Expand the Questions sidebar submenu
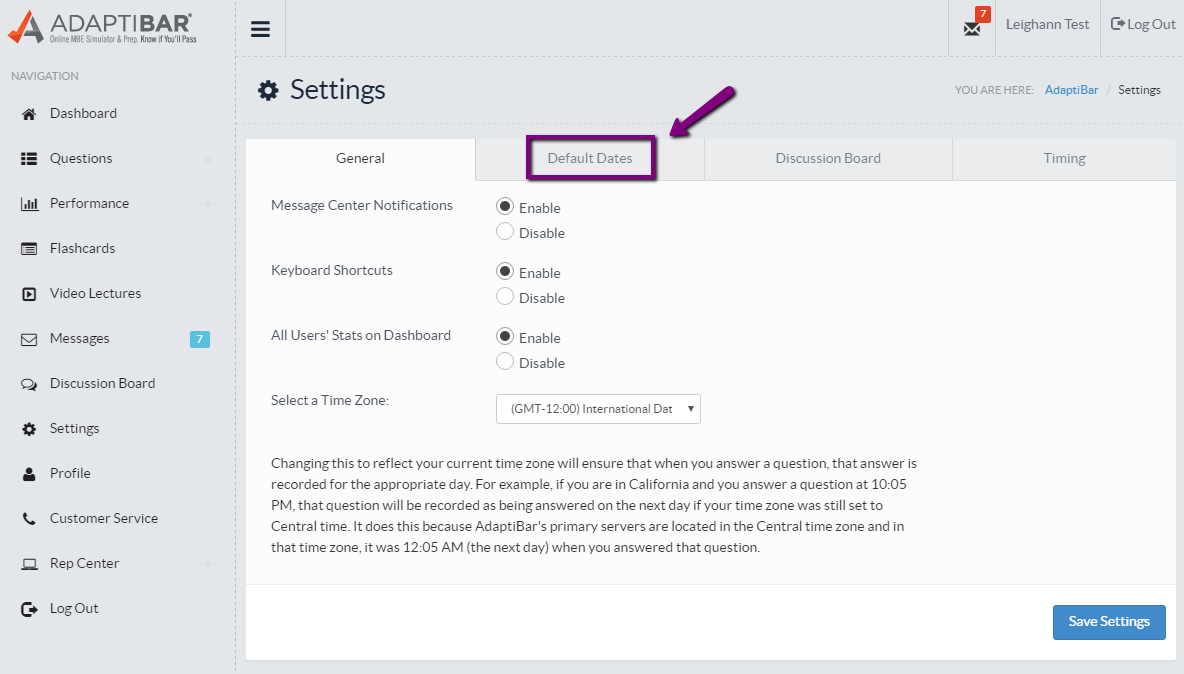1184x674 pixels. point(207,159)
